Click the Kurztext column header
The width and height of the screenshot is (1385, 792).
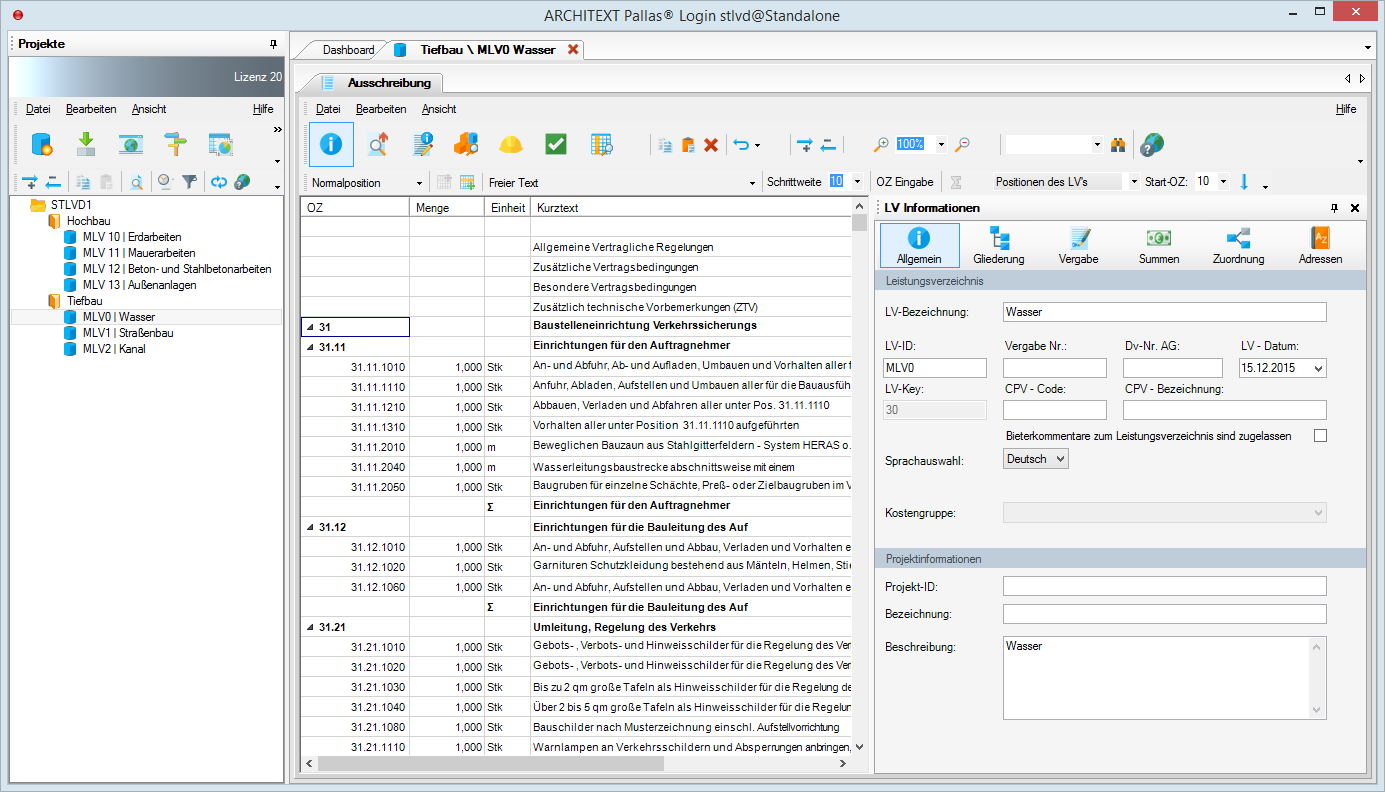pyautogui.click(x=690, y=208)
